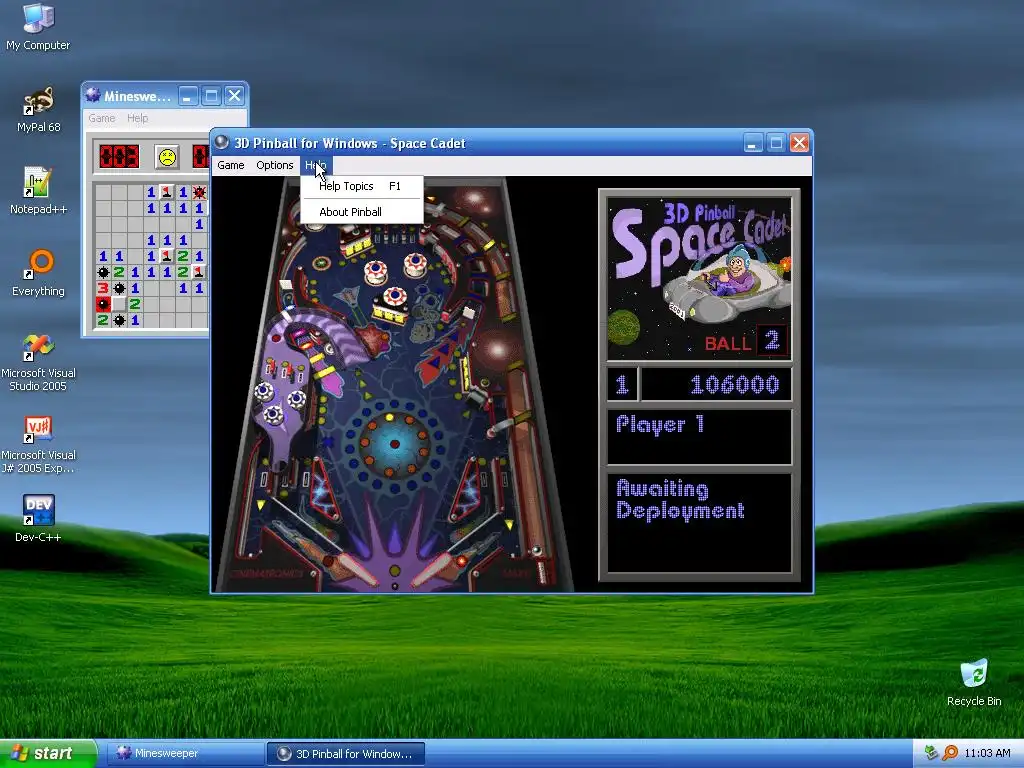This screenshot has width=1024, height=768.
Task: Click the left flipper on the pinball table
Action: pos(350,570)
